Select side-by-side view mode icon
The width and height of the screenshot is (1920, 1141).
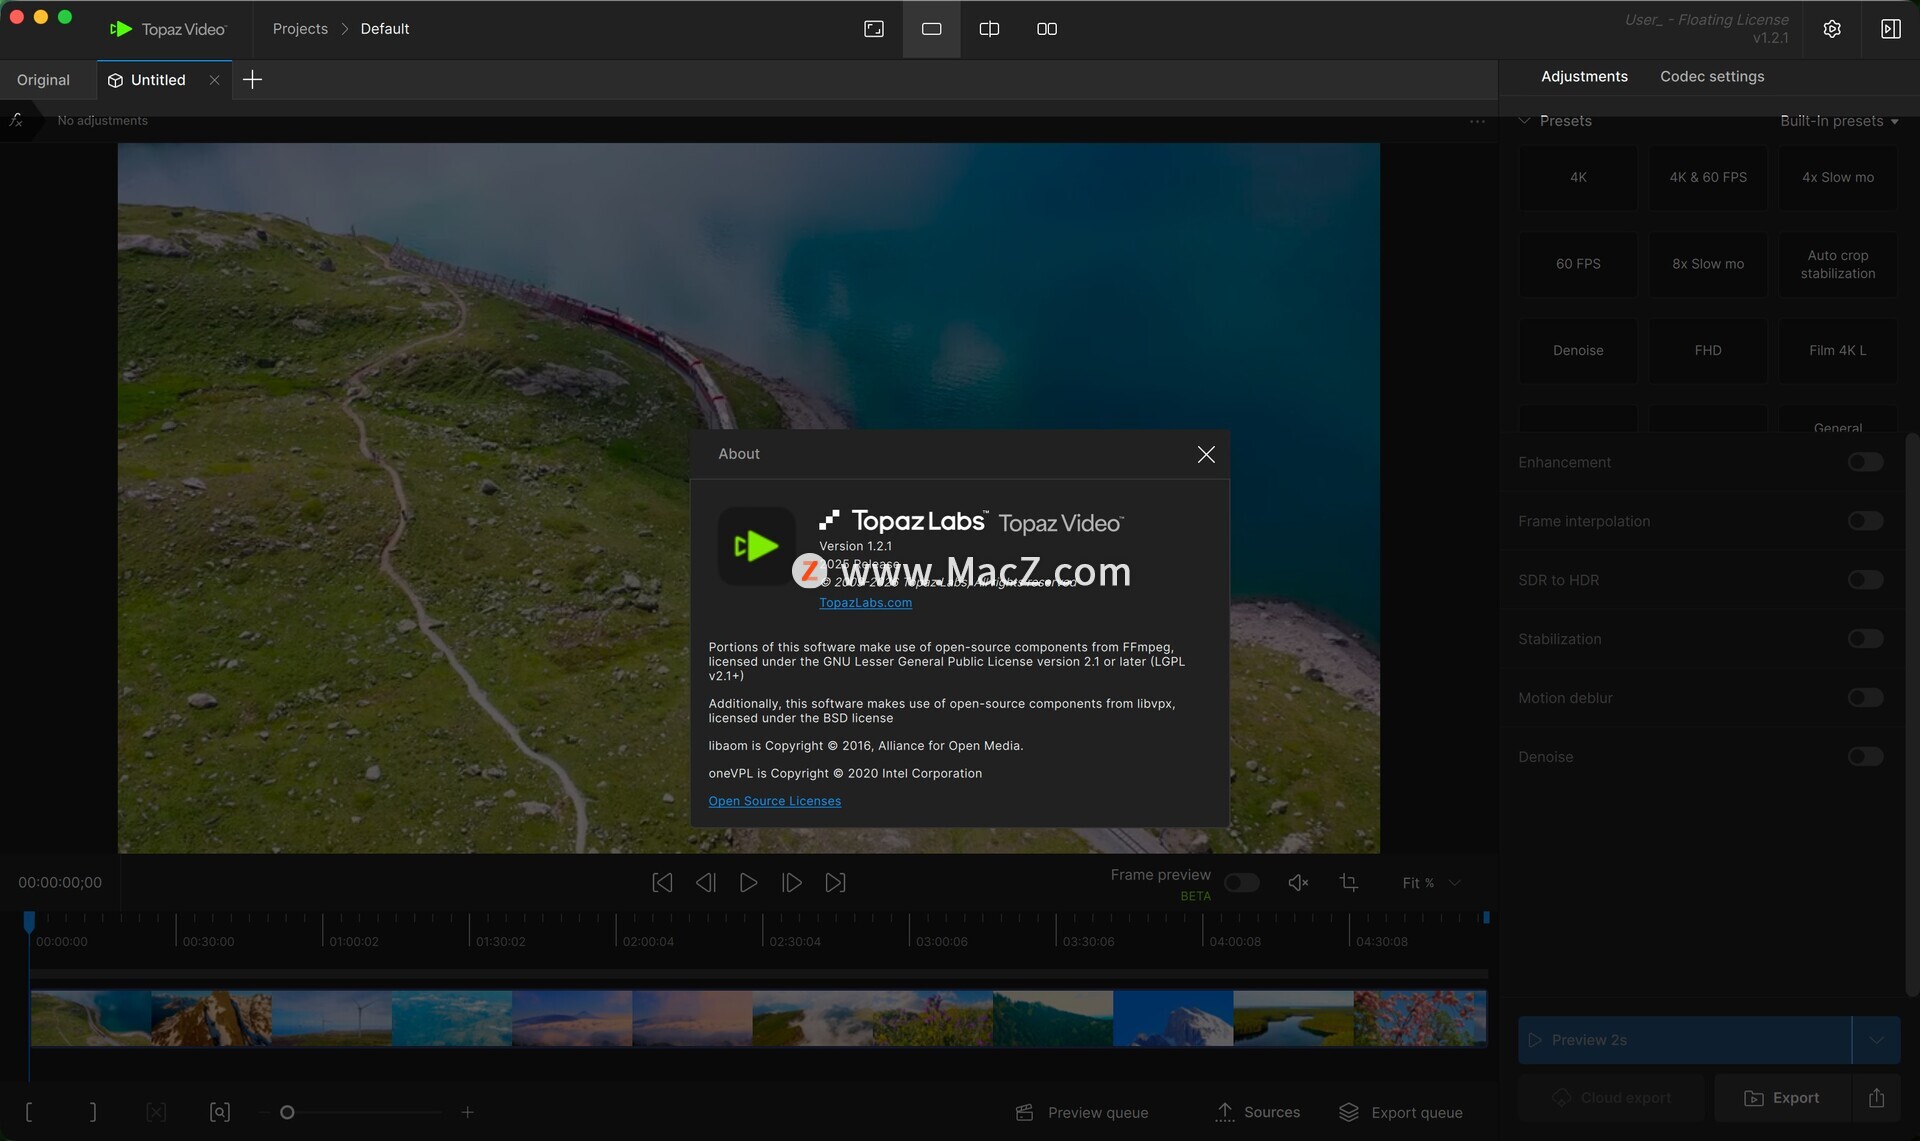(x=1046, y=29)
